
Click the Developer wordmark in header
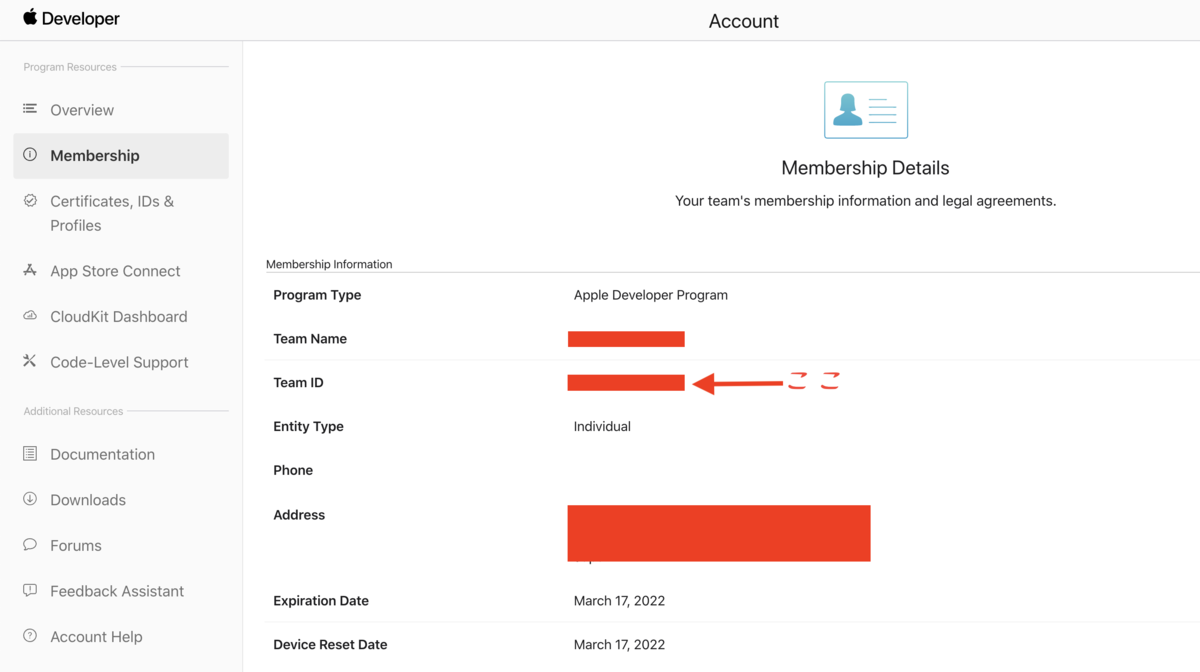(81, 19)
